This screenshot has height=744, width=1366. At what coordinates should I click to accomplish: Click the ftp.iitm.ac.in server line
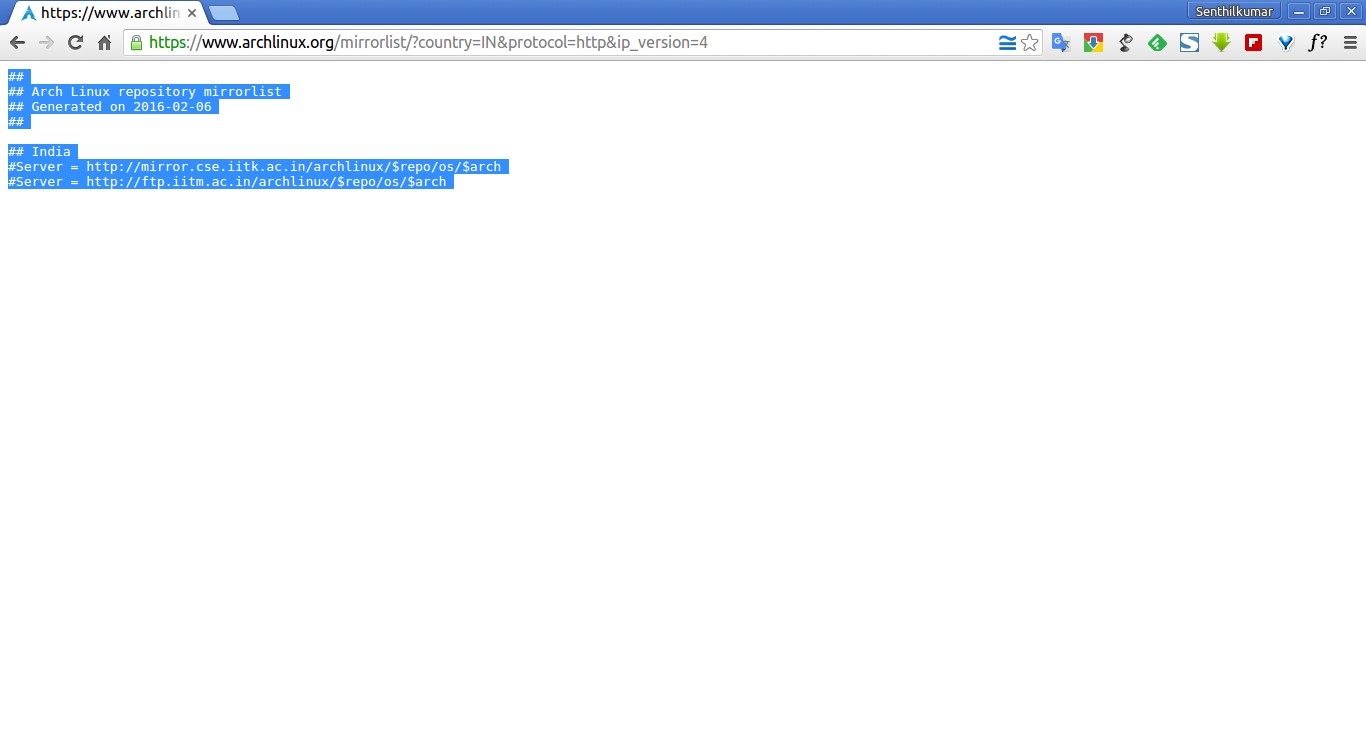click(x=231, y=182)
